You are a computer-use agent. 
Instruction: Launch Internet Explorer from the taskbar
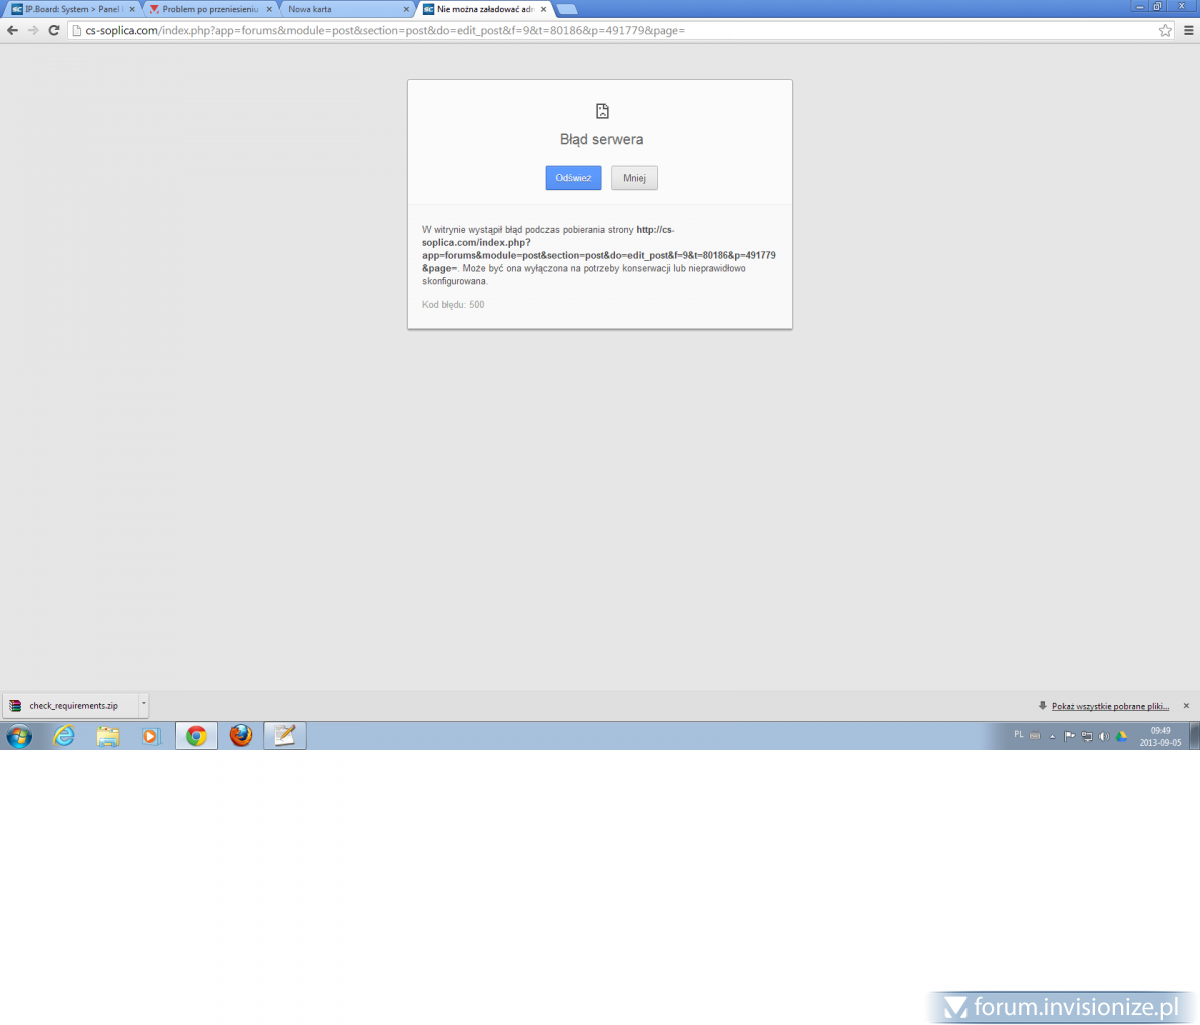tap(64, 736)
